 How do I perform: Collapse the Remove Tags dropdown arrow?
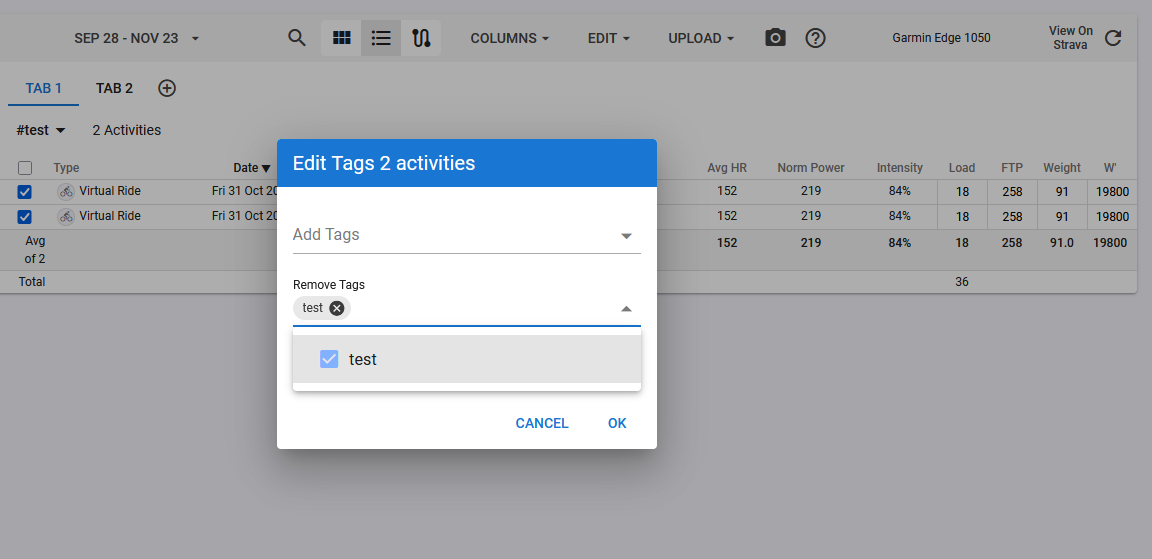pyautogui.click(x=626, y=309)
